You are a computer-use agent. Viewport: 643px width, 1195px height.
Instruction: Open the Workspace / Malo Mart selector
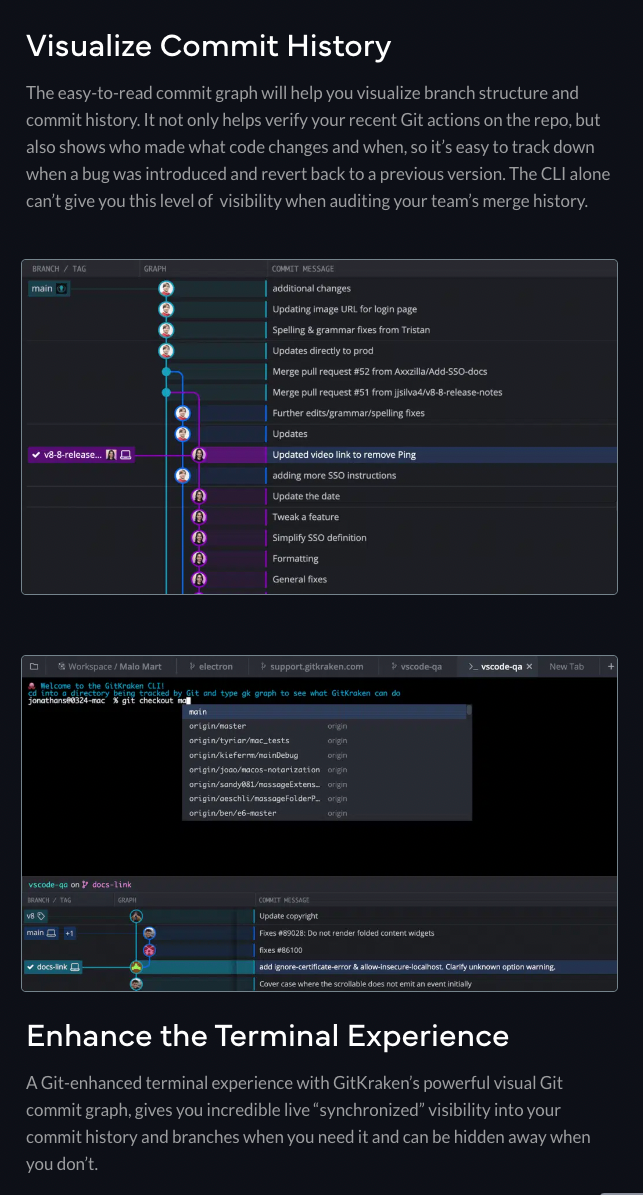pyautogui.click(x=110, y=666)
